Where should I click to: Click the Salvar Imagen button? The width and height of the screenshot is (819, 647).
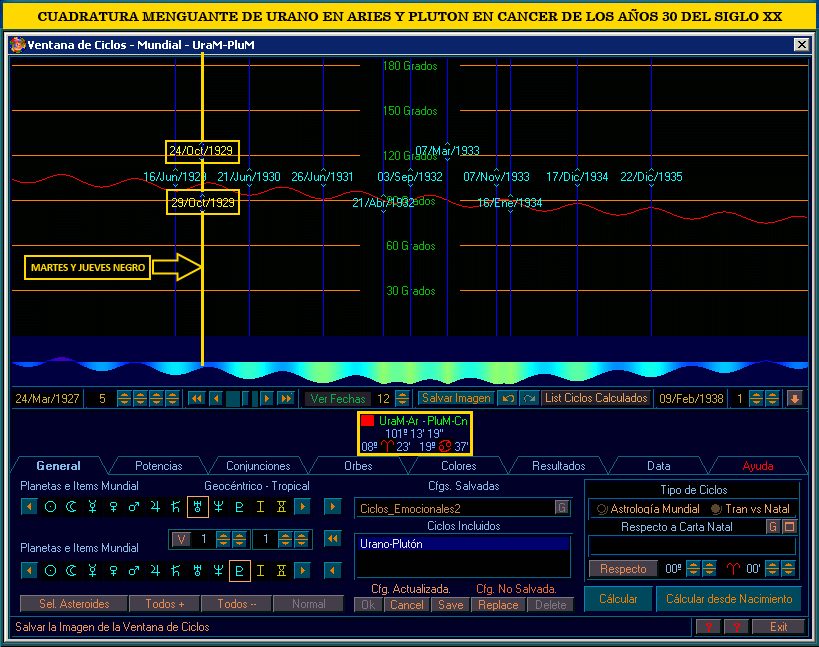457,398
